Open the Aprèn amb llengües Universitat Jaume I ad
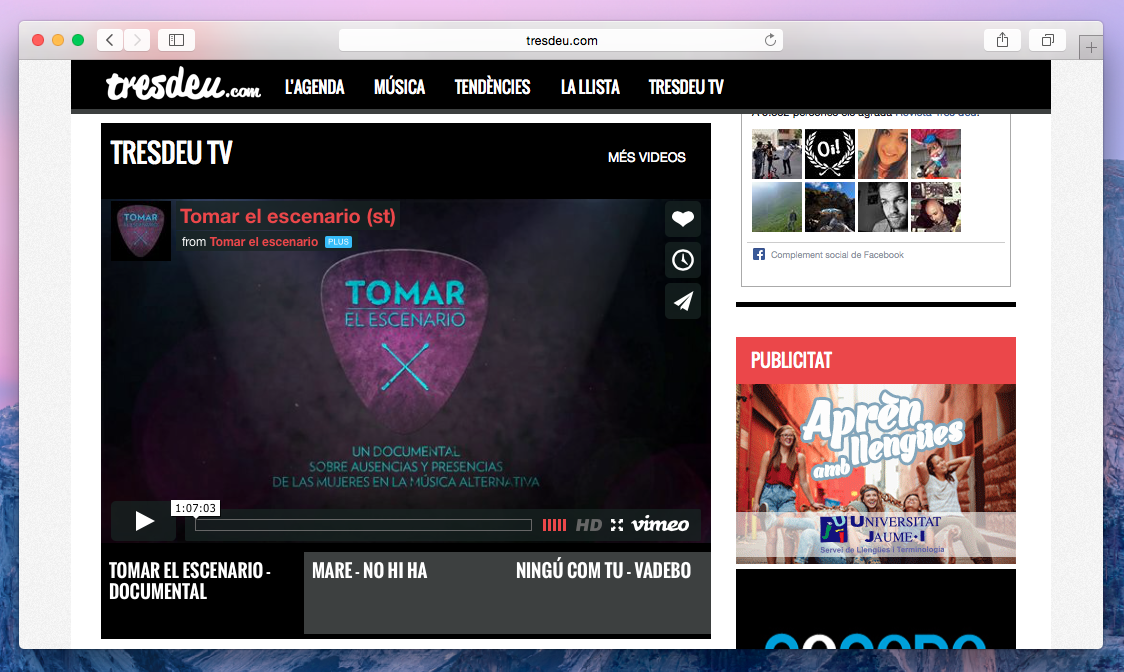The width and height of the screenshot is (1124, 672). click(x=876, y=473)
